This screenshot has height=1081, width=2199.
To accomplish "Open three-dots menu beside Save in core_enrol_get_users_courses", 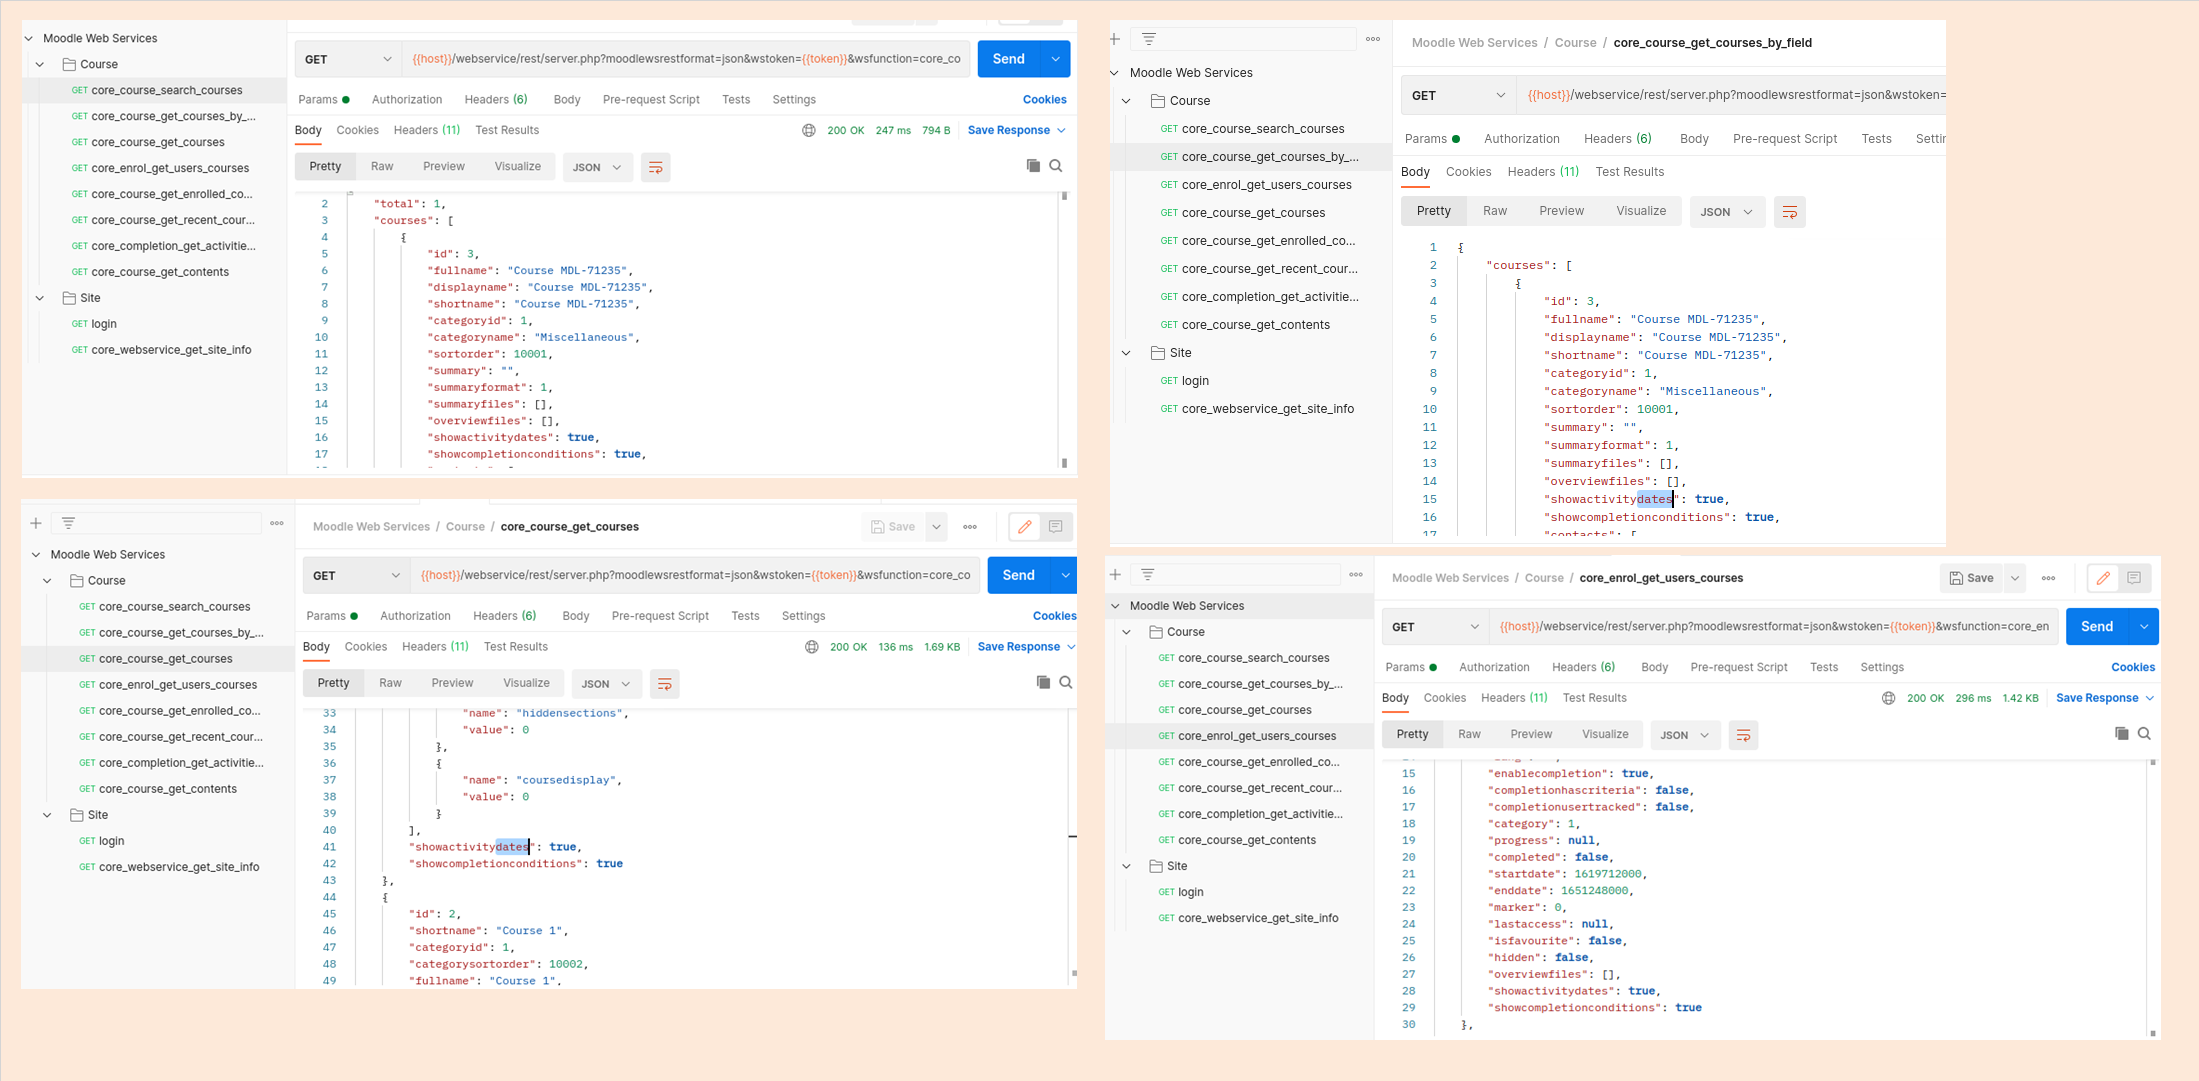I will pos(2049,578).
